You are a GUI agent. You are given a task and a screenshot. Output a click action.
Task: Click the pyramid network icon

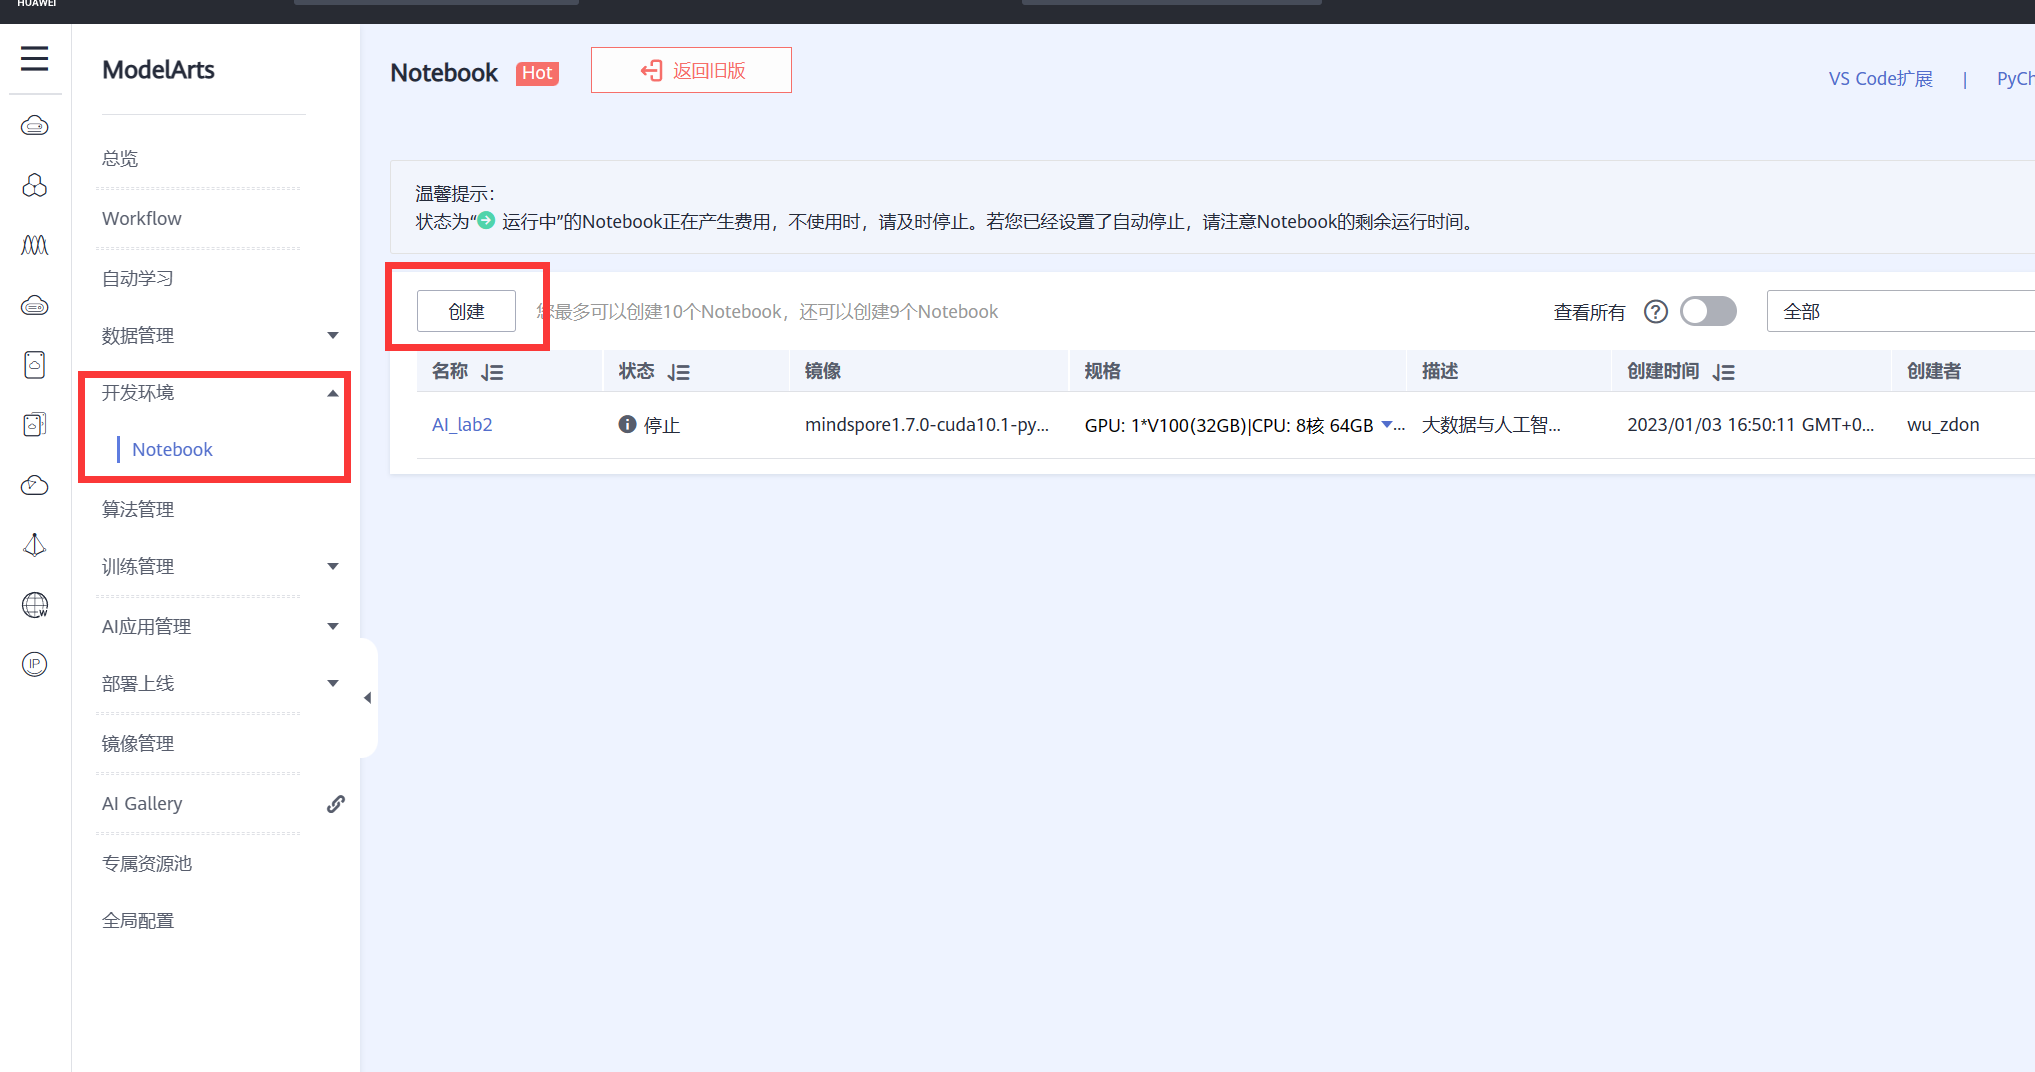[35, 545]
